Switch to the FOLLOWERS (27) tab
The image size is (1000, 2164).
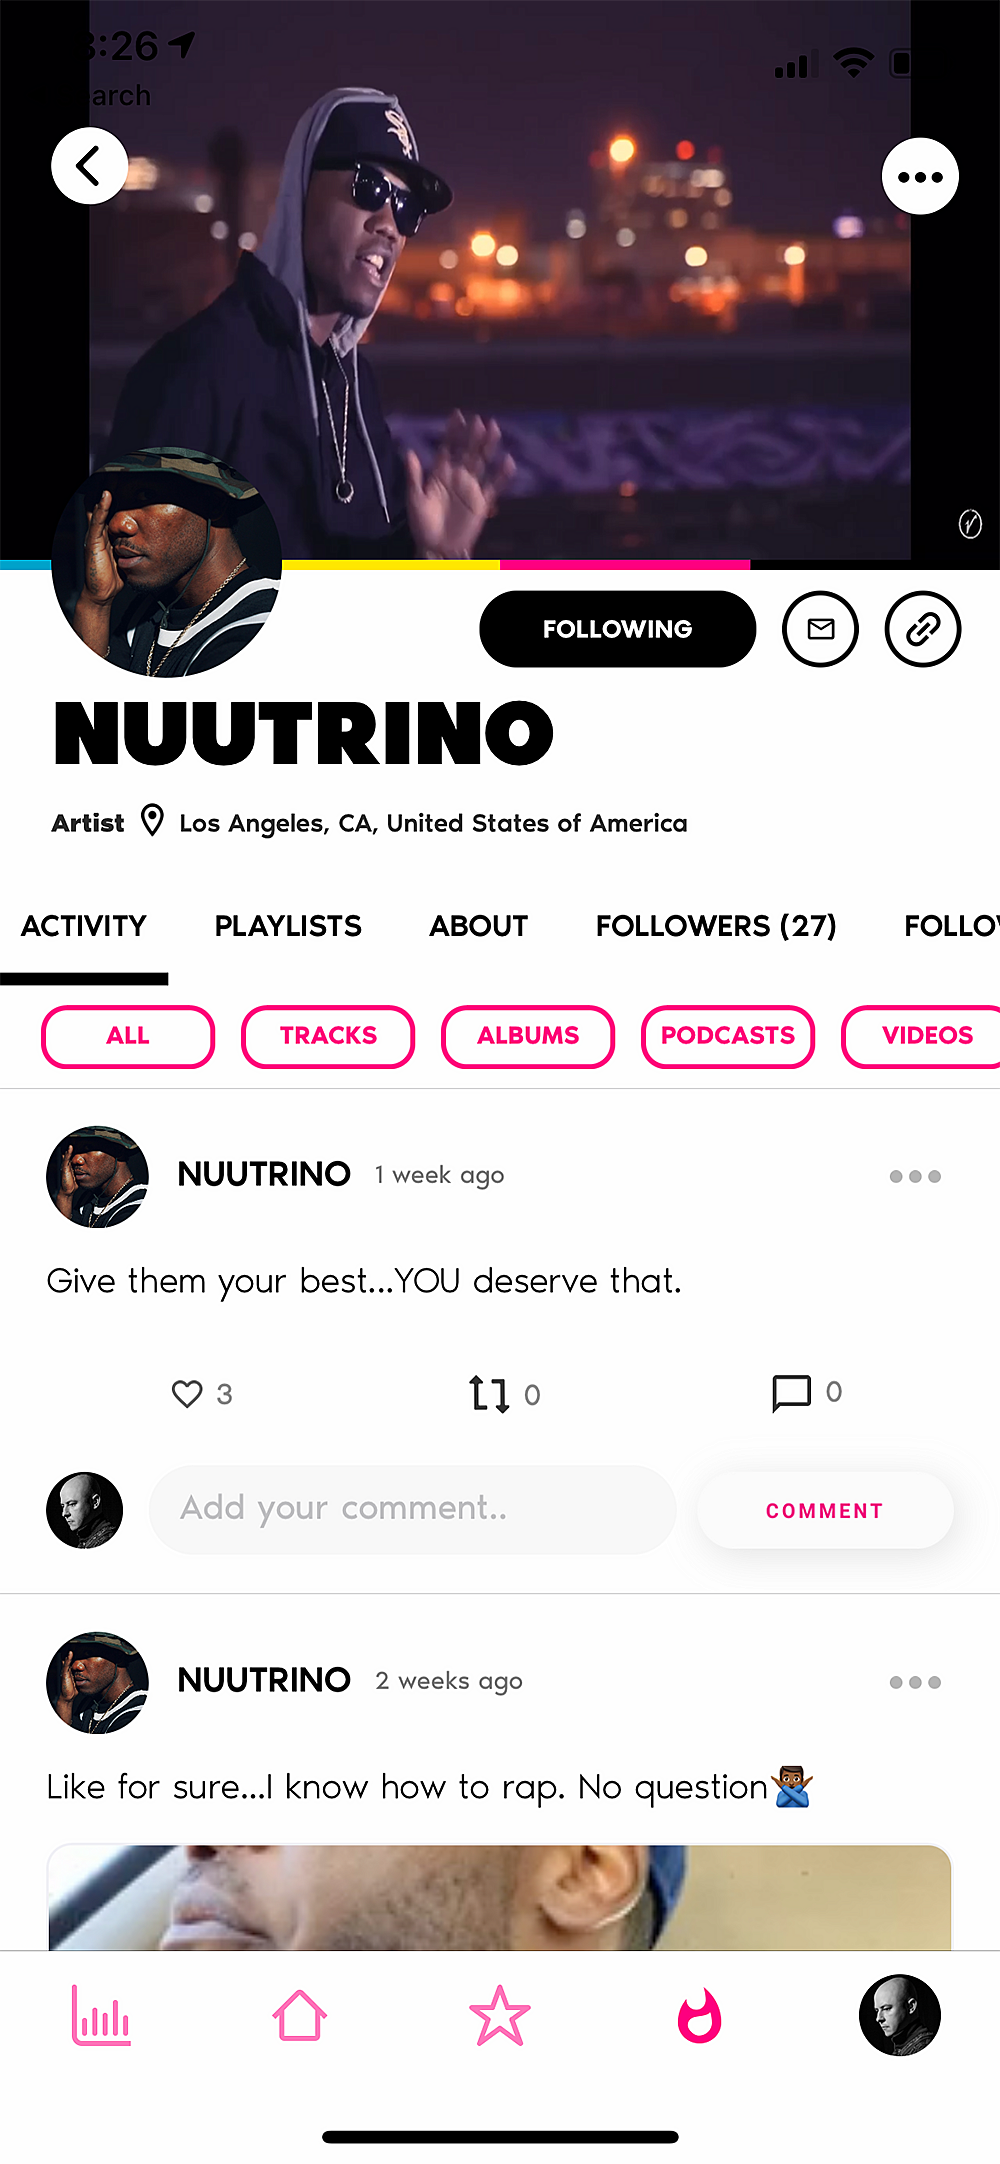[x=716, y=926]
